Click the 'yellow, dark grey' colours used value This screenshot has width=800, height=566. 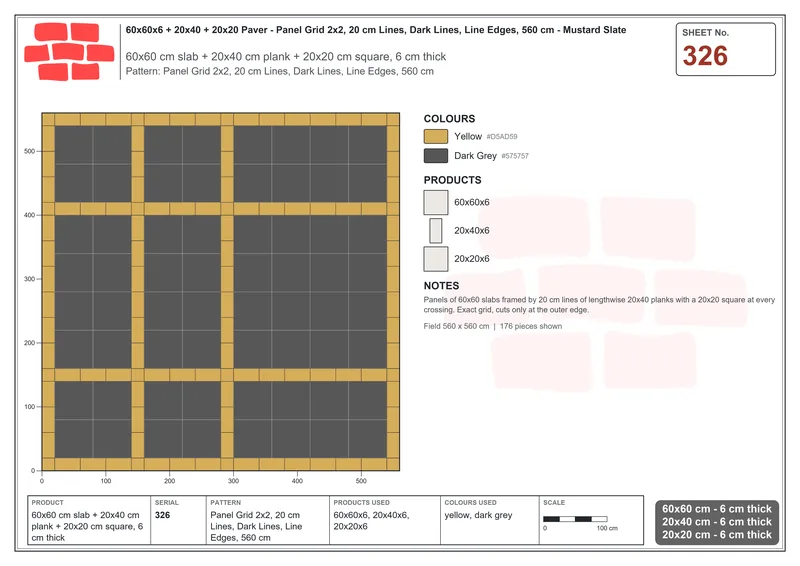[478, 515]
